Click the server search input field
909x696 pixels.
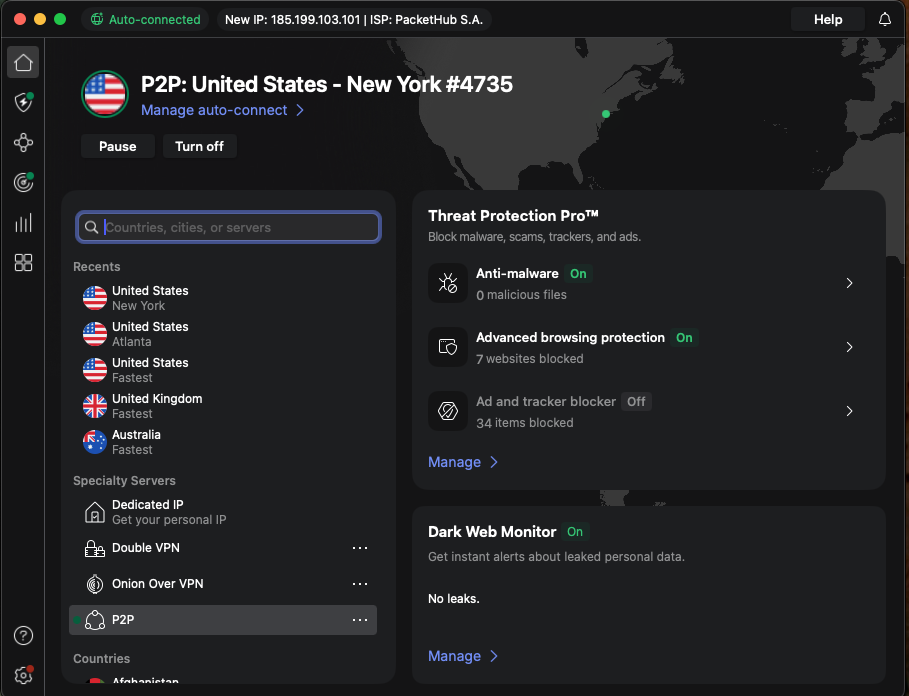point(228,227)
